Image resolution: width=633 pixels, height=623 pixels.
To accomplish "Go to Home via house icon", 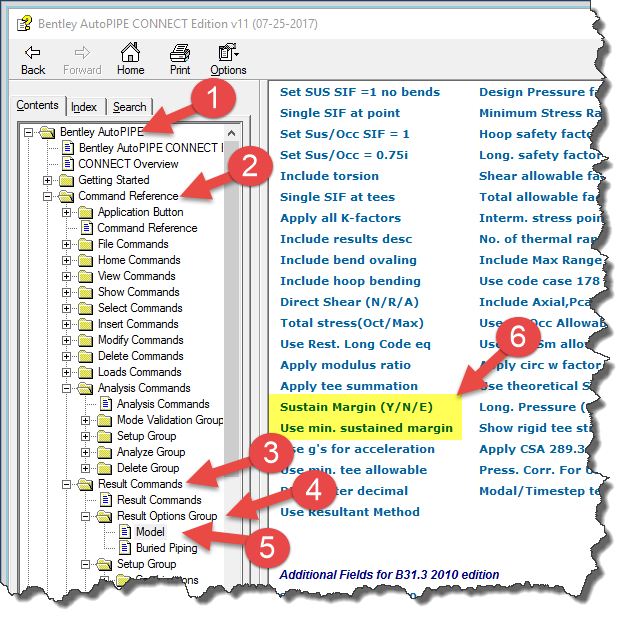I will coord(130,52).
